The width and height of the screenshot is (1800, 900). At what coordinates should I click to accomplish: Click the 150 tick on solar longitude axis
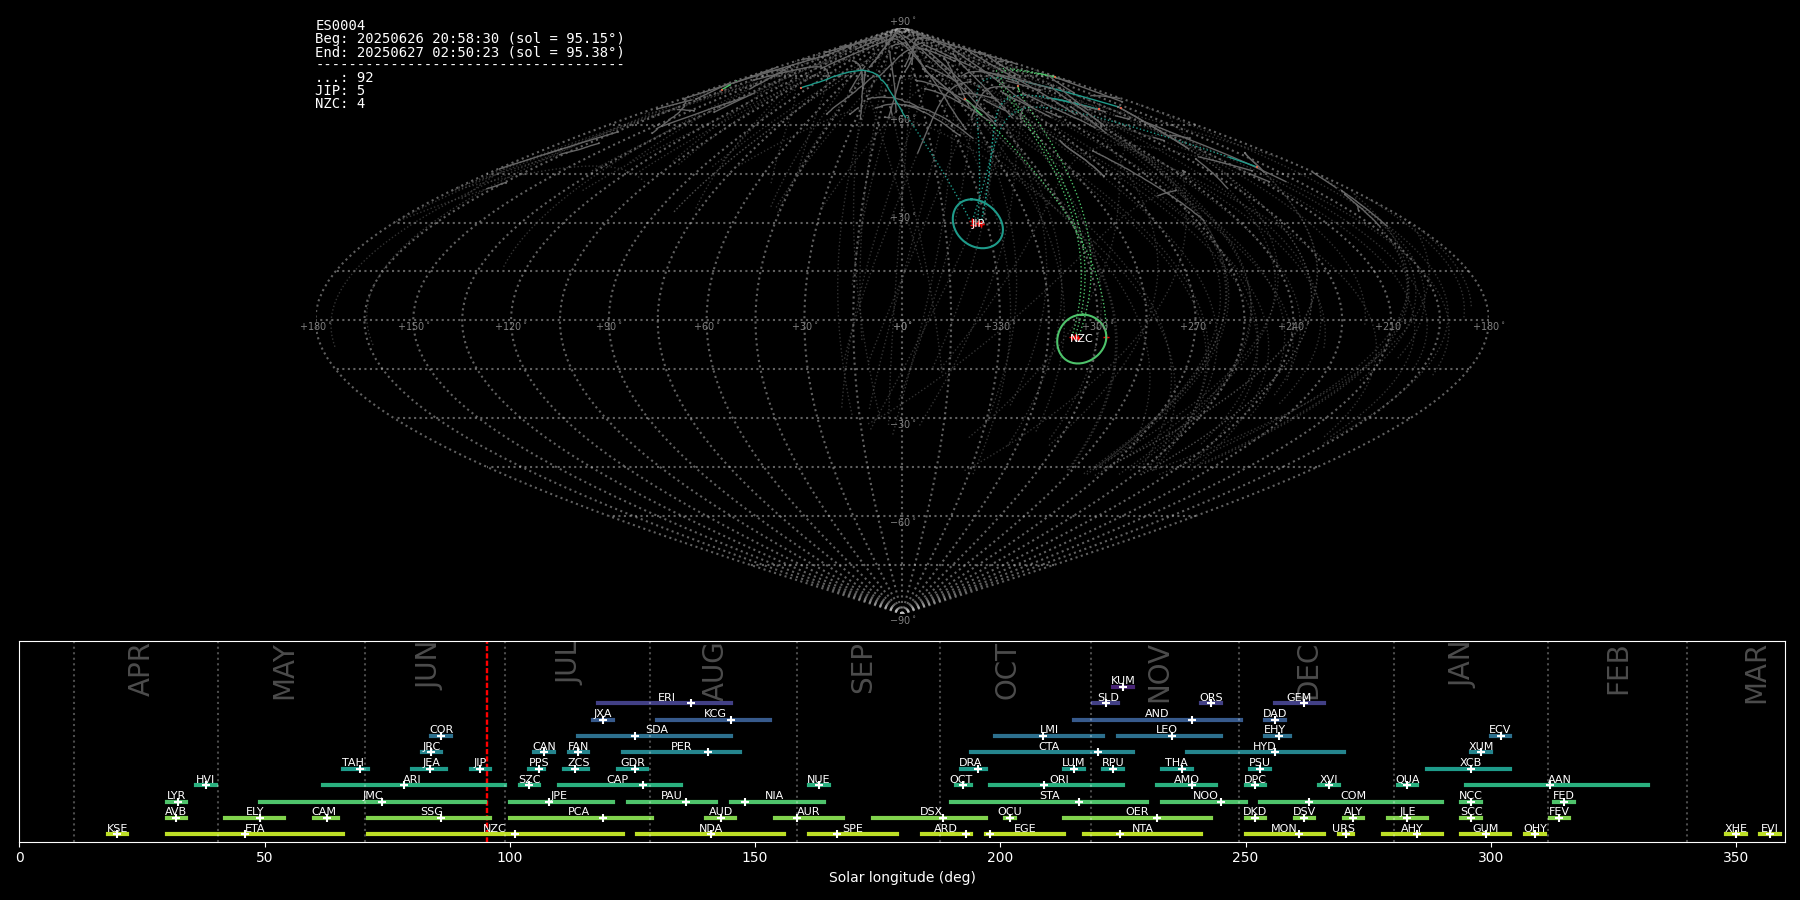coord(755,857)
